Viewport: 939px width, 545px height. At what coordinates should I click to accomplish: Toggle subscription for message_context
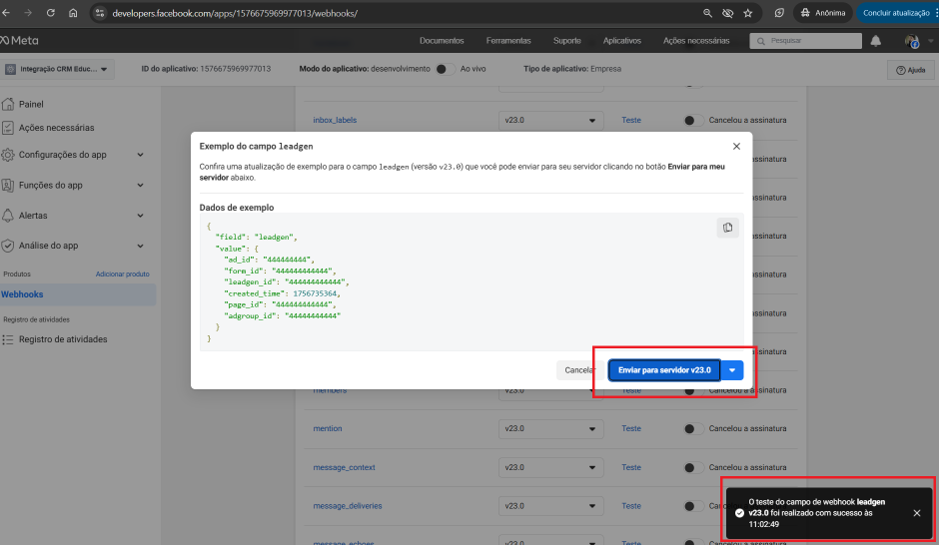point(692,468)
